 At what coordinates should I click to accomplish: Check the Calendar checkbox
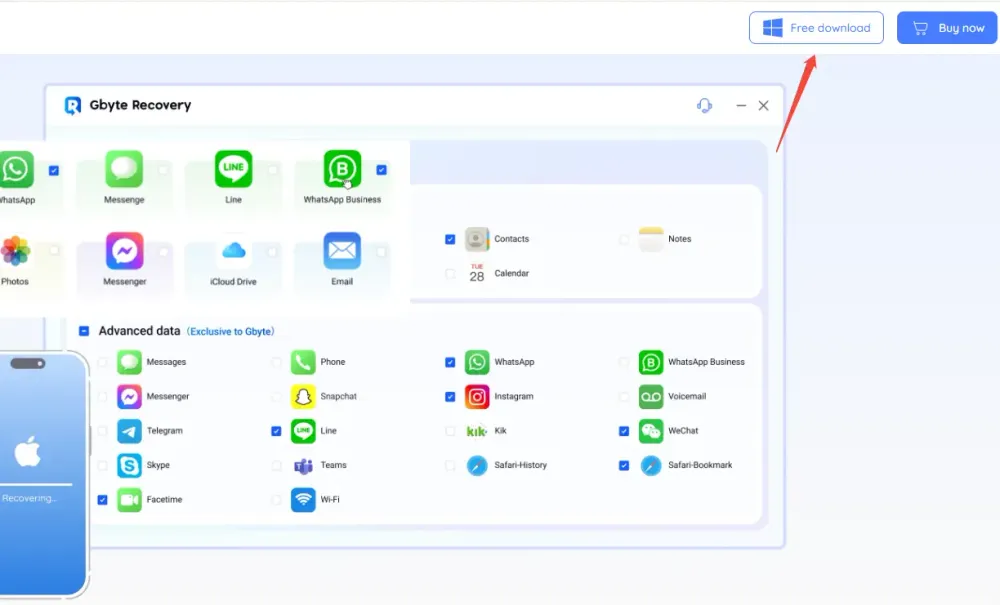(450, 273)
